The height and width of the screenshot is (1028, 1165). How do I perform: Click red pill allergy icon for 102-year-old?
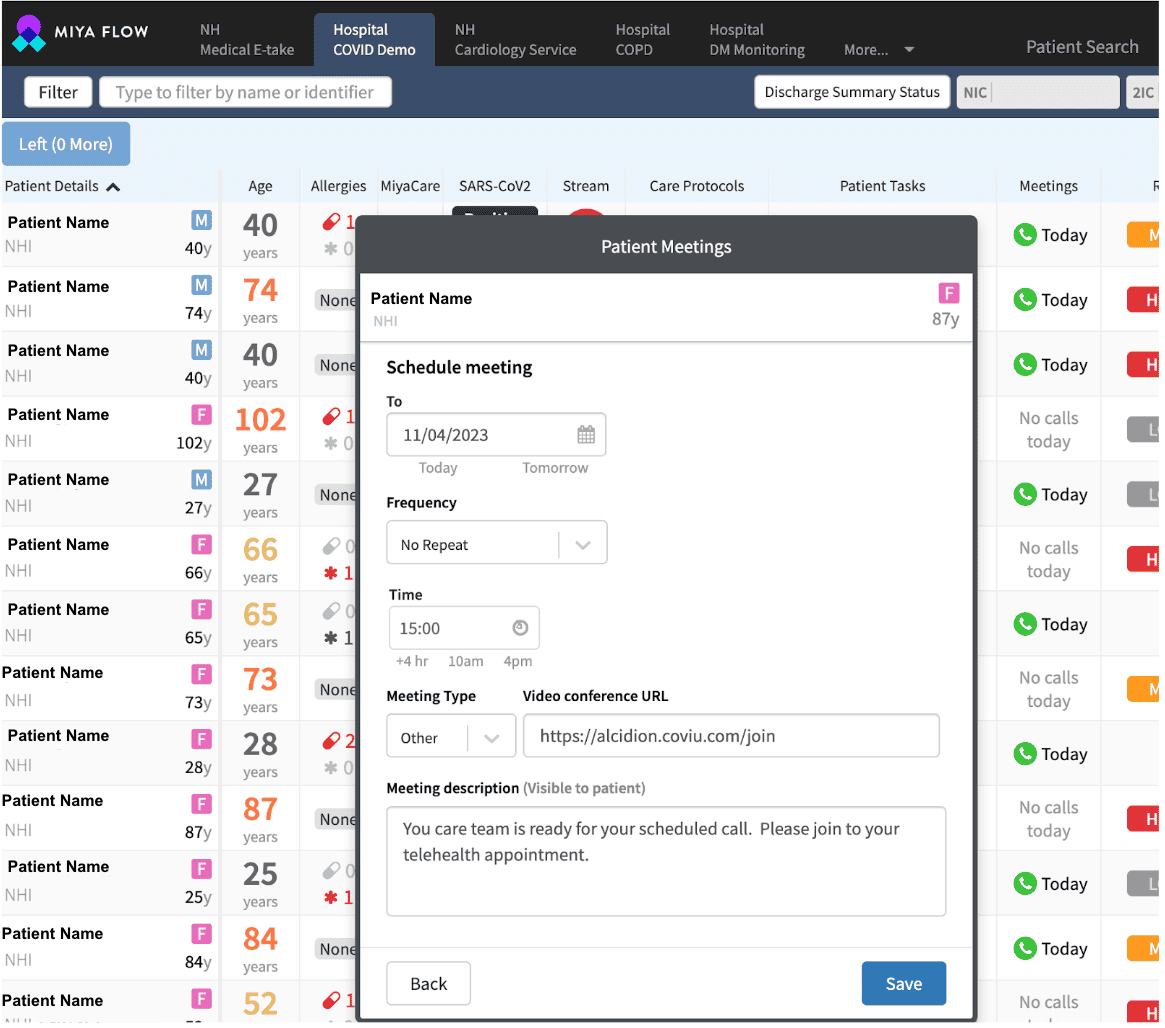pyautogui.click(x=330, y=416)
